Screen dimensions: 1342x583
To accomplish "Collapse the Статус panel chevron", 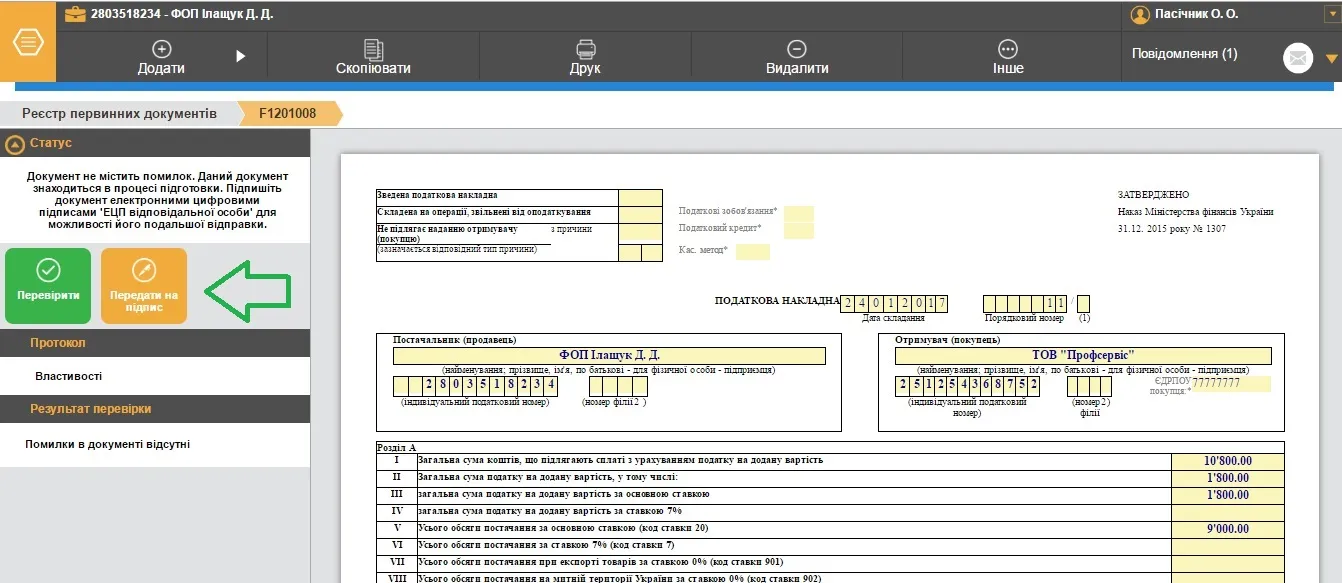I will click(15, 144).
